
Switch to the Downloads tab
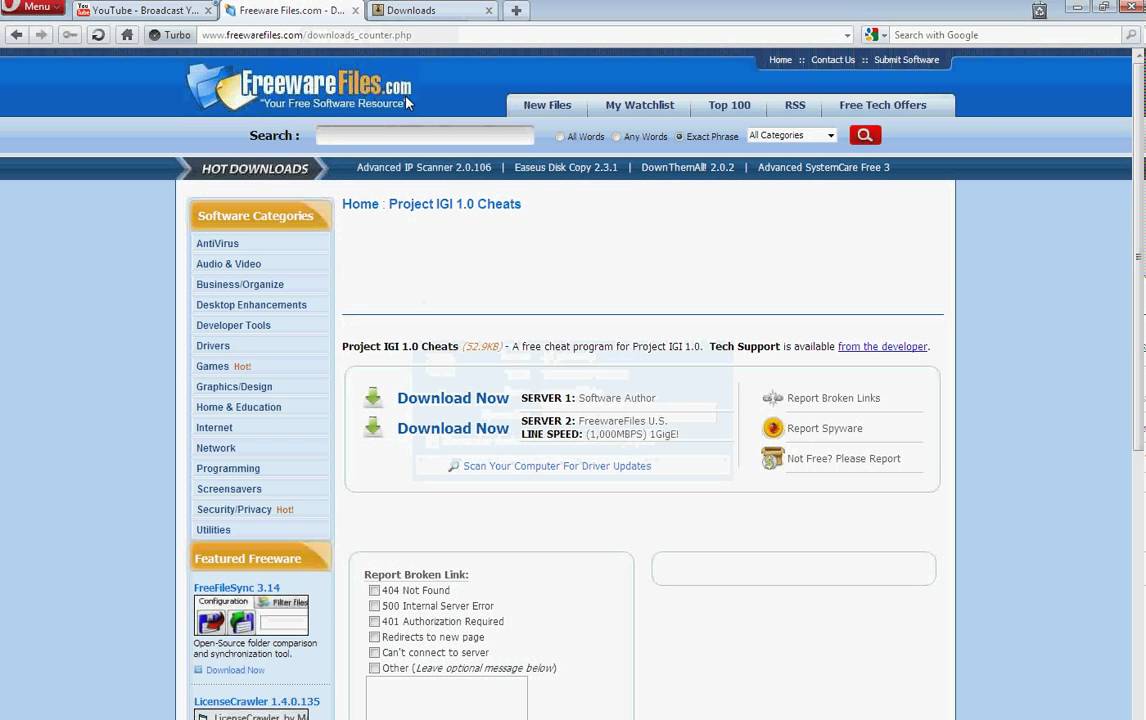pos(432,10)
